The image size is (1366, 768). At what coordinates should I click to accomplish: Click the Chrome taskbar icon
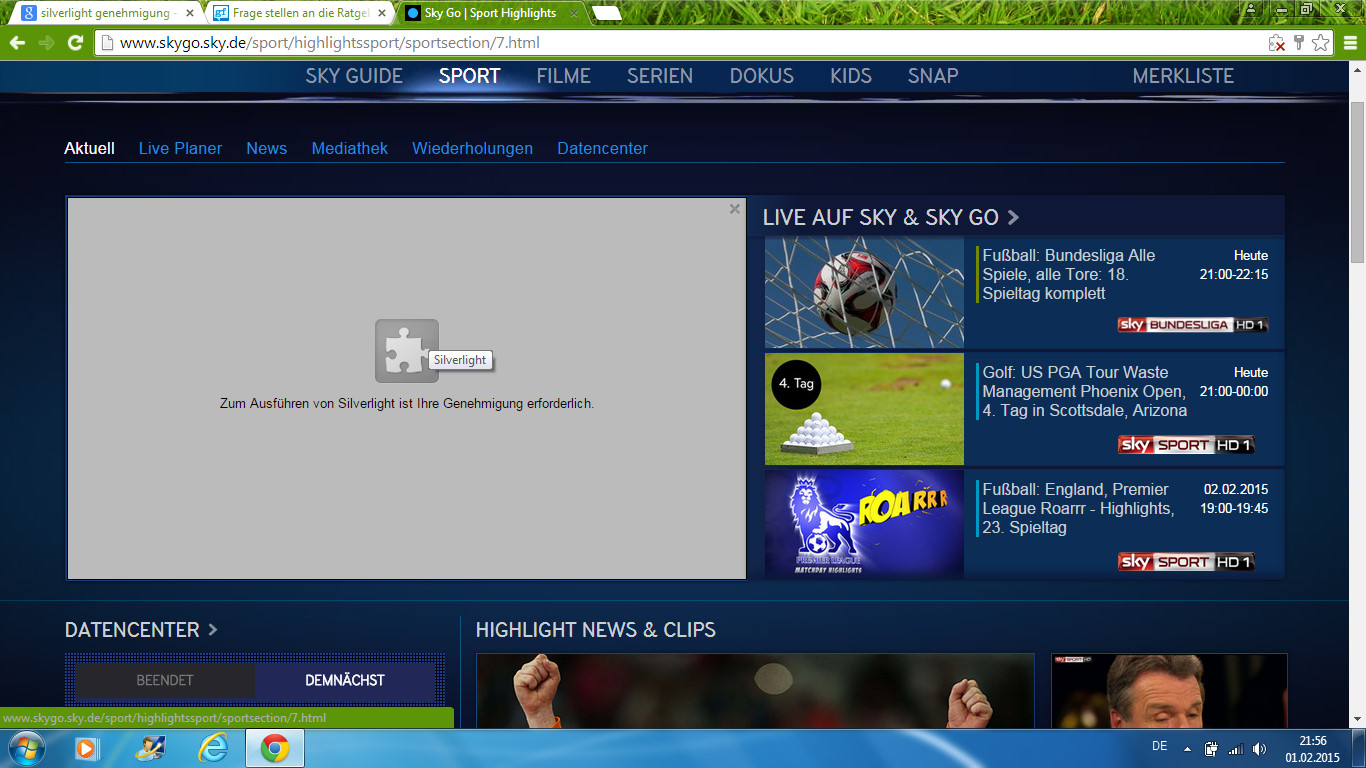tap(275, 748)
